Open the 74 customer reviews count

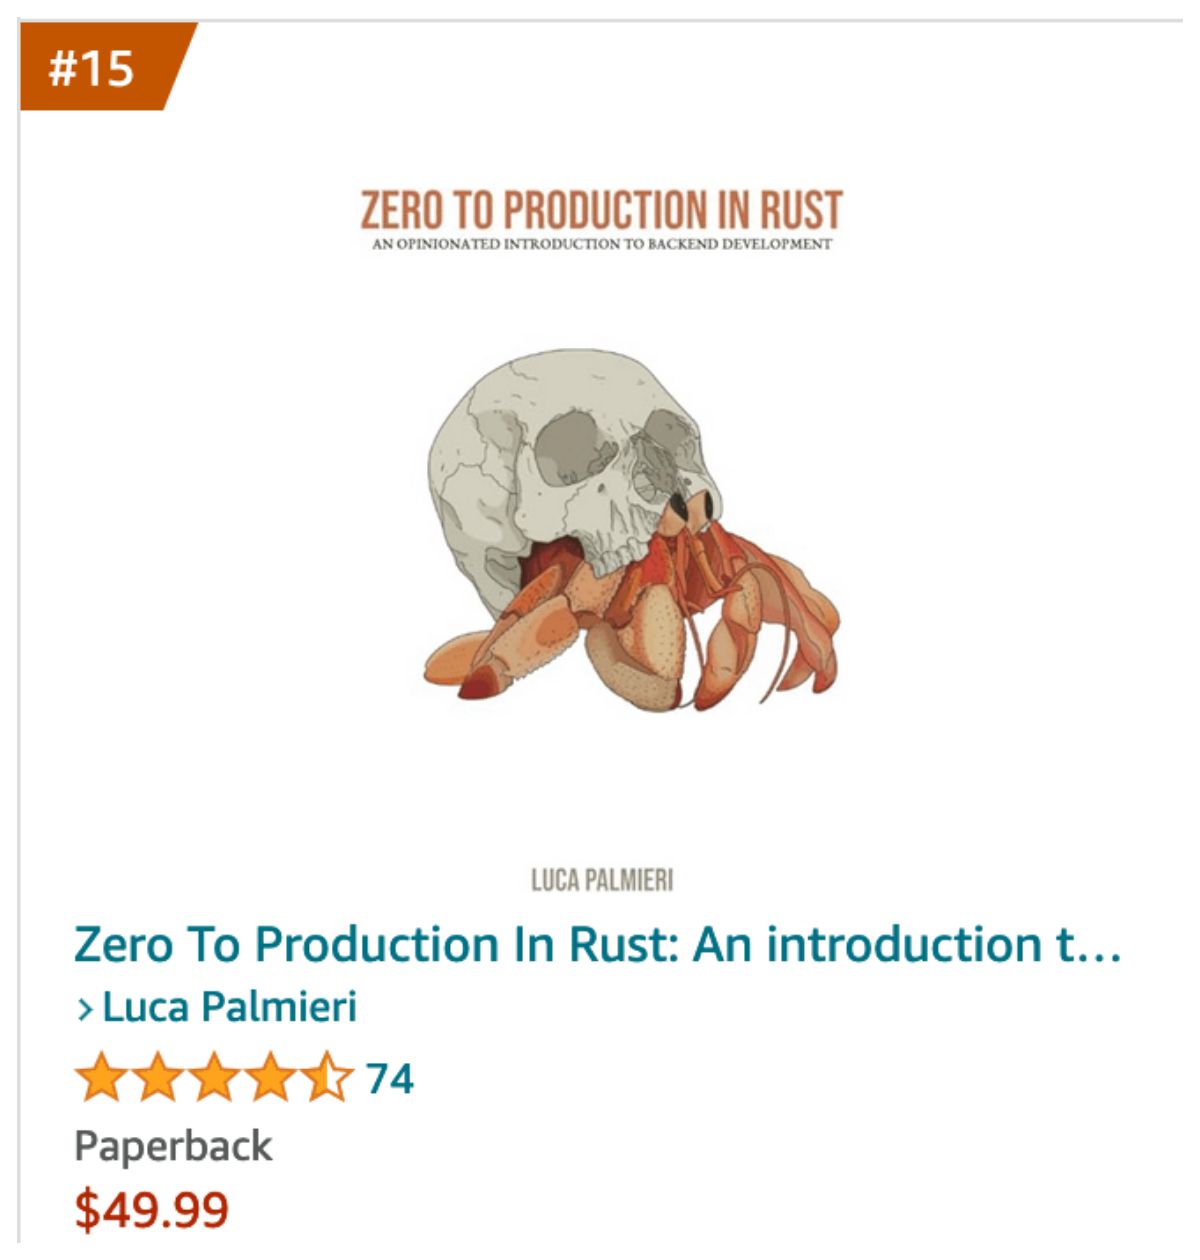pos(390,1079)
